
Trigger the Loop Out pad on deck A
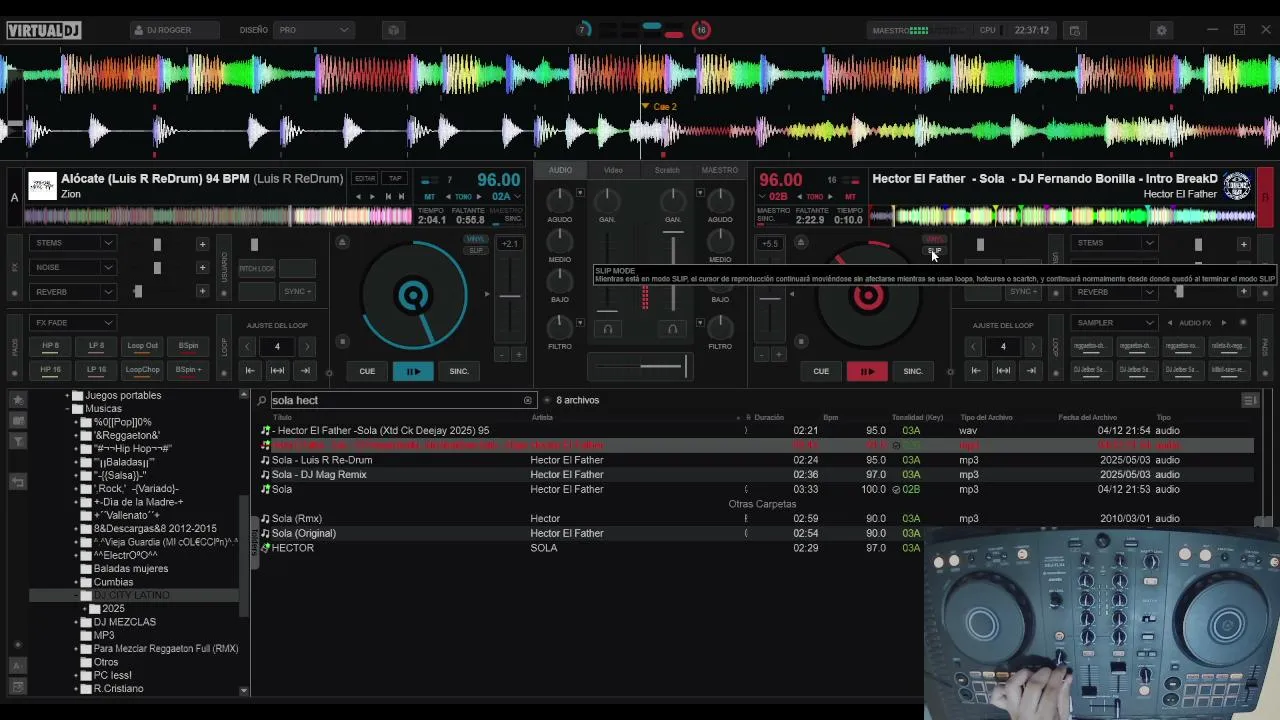pos(142,346)
